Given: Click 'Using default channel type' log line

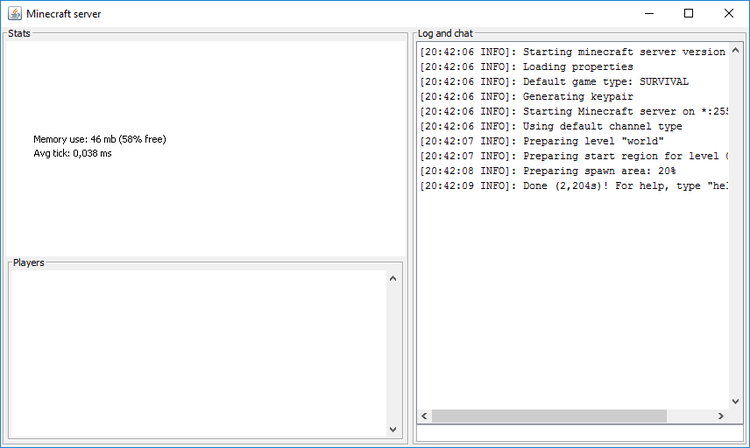Looking at the screenshot, I should coord(551,126).
